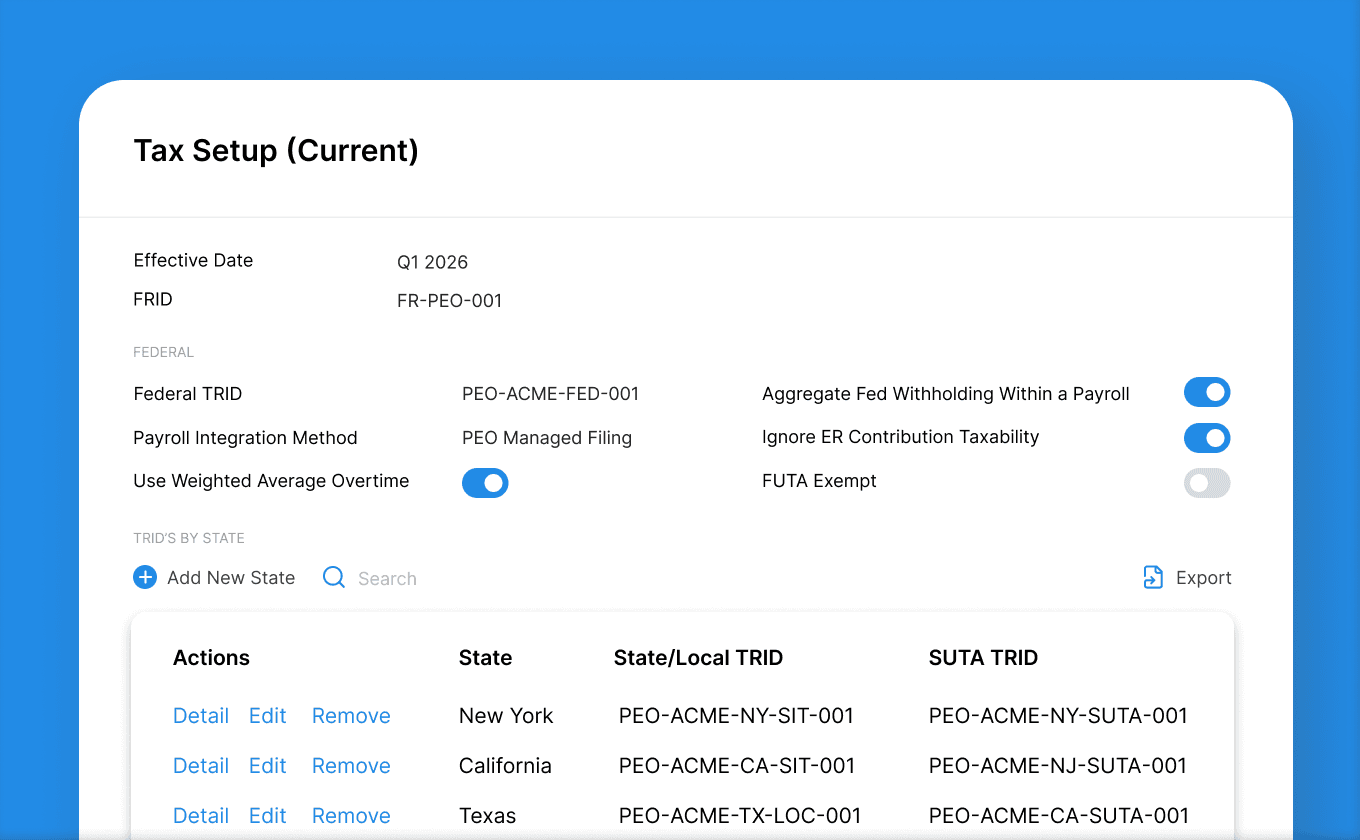Remove the Texas state entry
The height and width of the screenshot is (840, 1360).
[x=351, y=815]
